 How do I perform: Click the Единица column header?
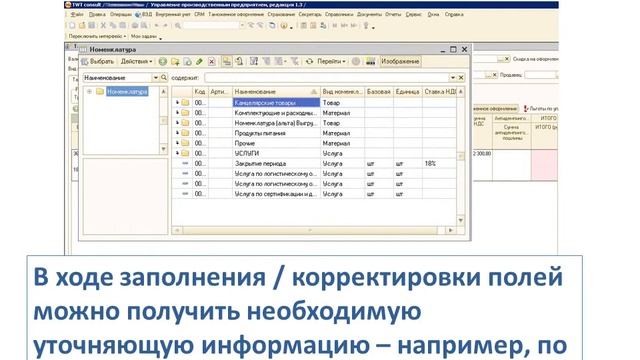[408, 92]
